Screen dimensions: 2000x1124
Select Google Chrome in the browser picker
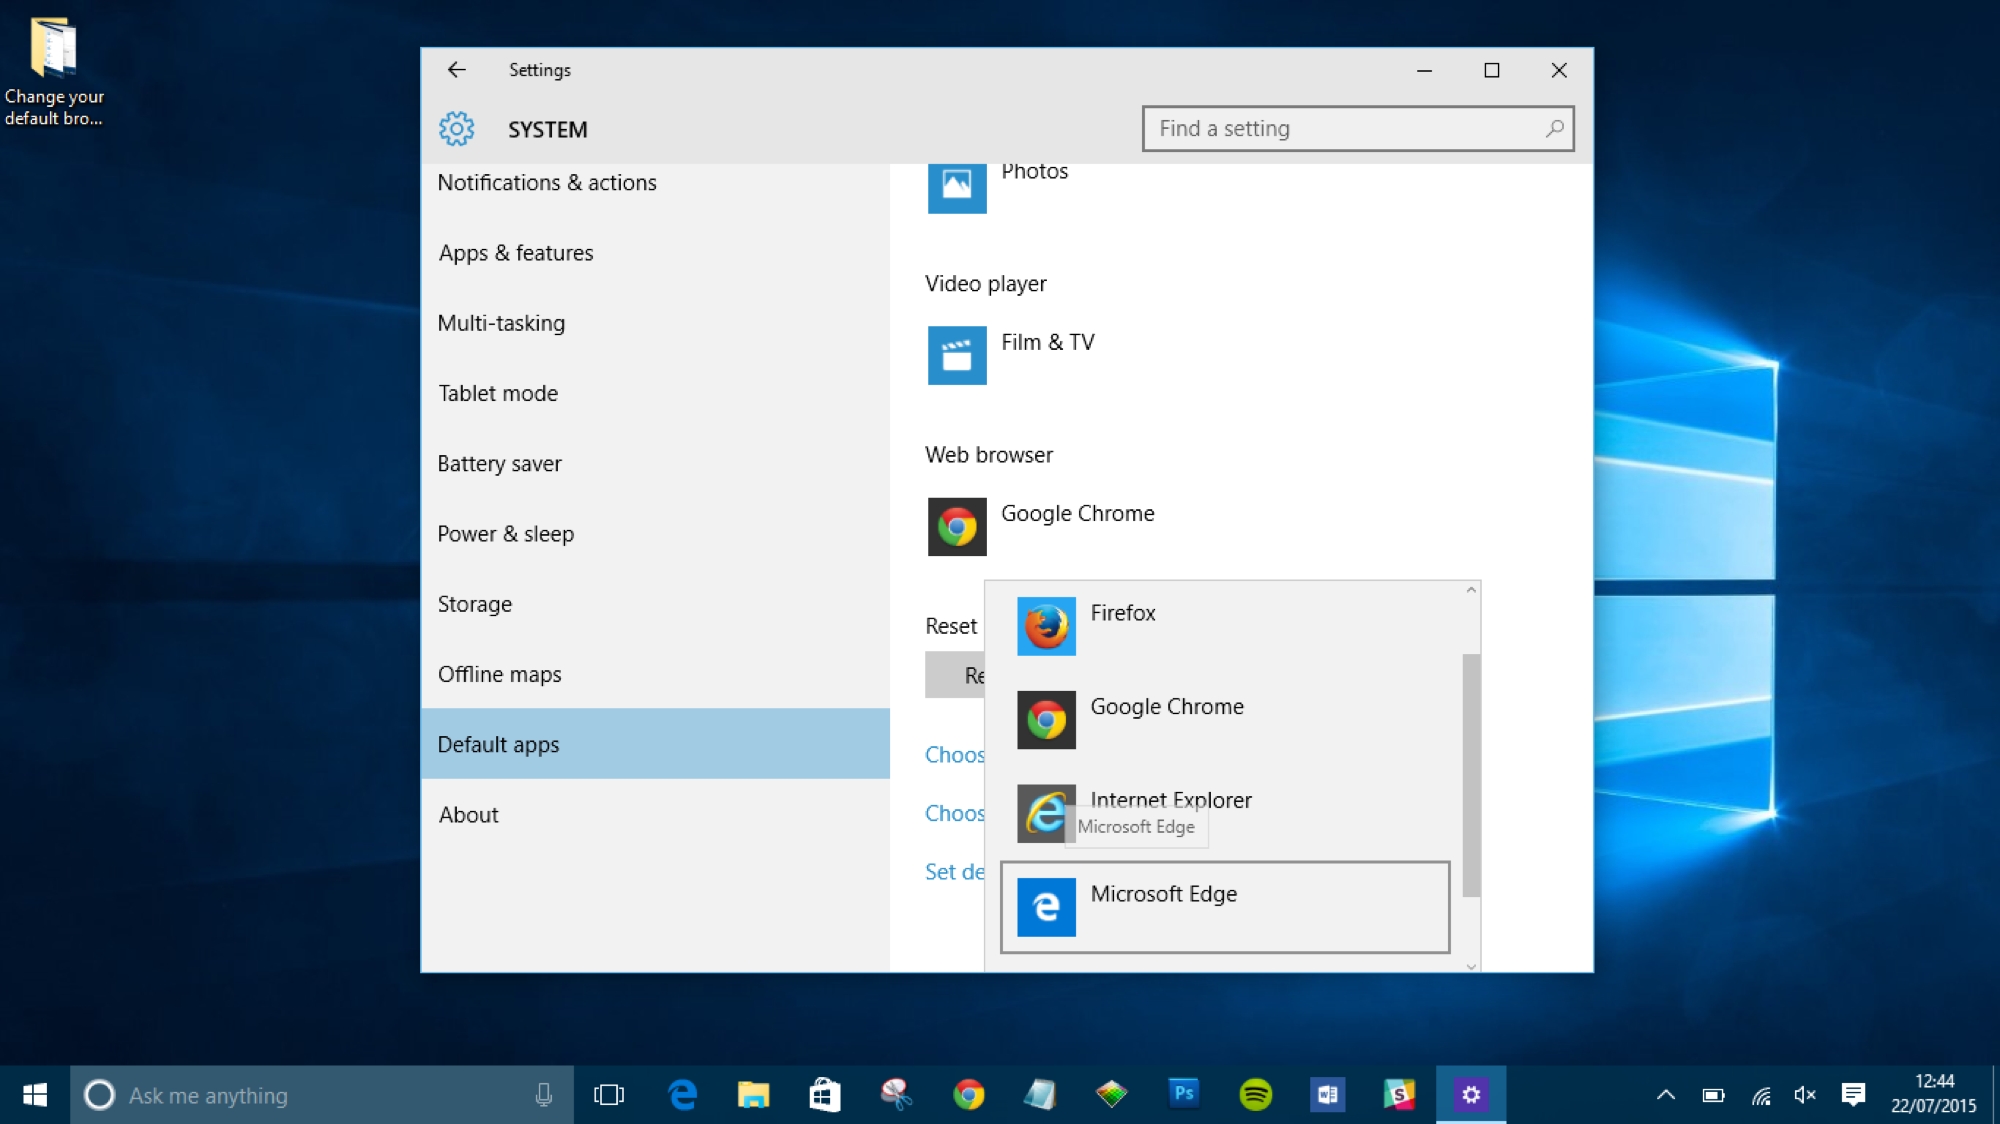pos(1165,706)
